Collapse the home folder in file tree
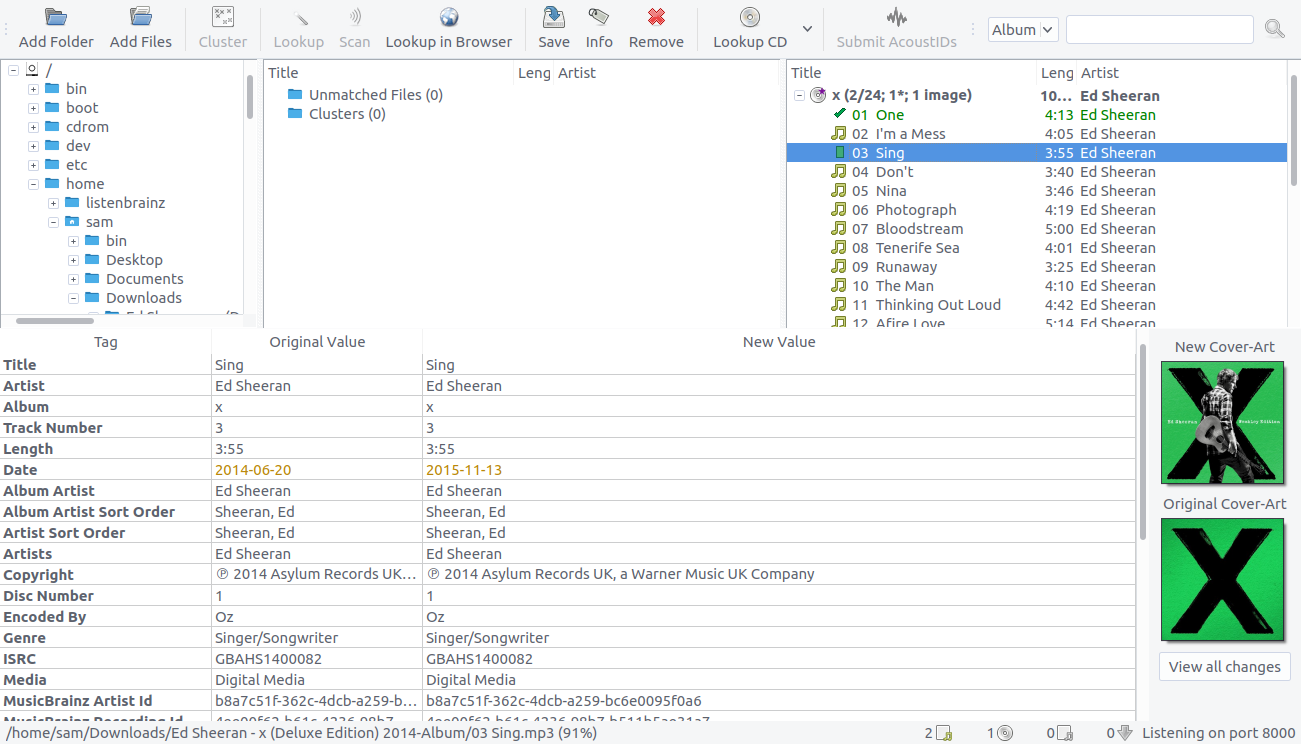Image resolution: width=1301 pixels, height=744 pixels. [x=34, y=184]
